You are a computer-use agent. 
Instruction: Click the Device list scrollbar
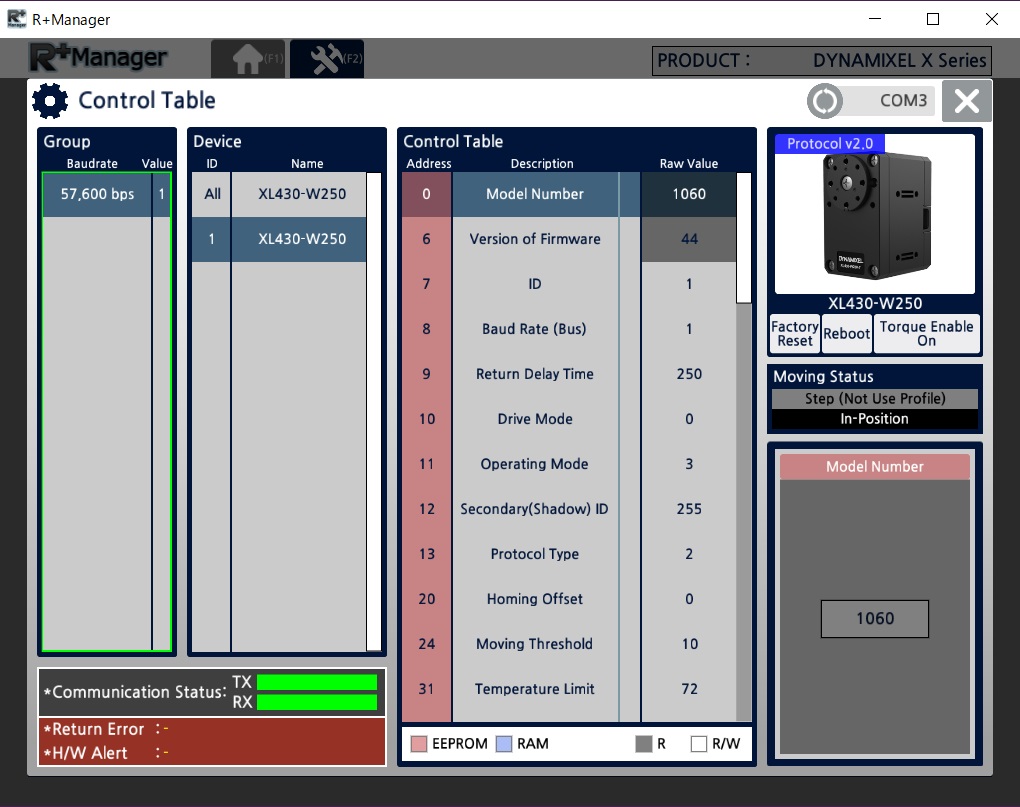(x=373, y=412)
